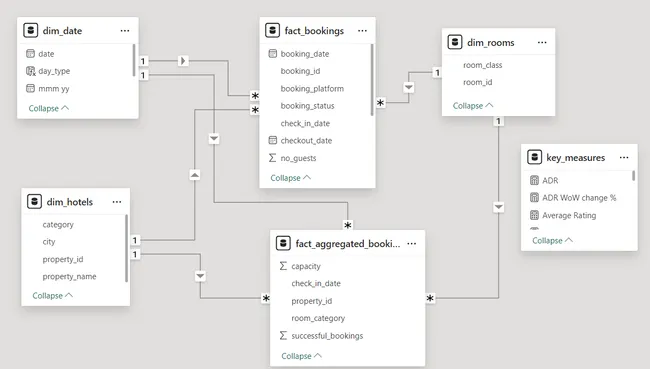Click sigma icon next to capacity
The height and width of the screenshot is (369, 650).
(283, 266)
